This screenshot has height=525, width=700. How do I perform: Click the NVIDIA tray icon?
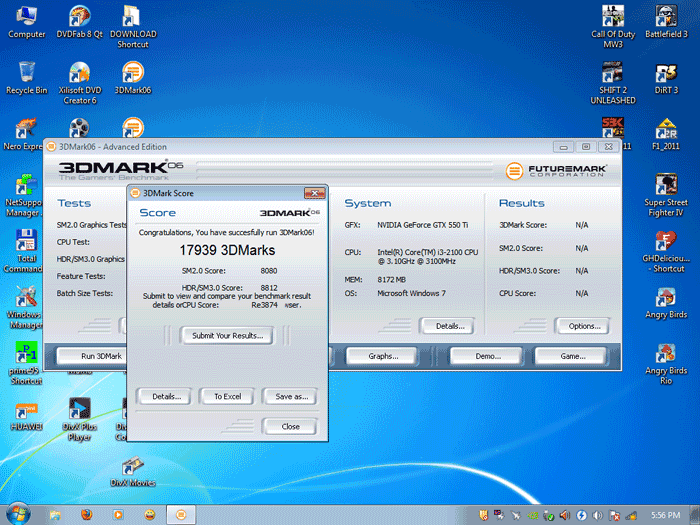pyautogui.click(x=533, y=515)
